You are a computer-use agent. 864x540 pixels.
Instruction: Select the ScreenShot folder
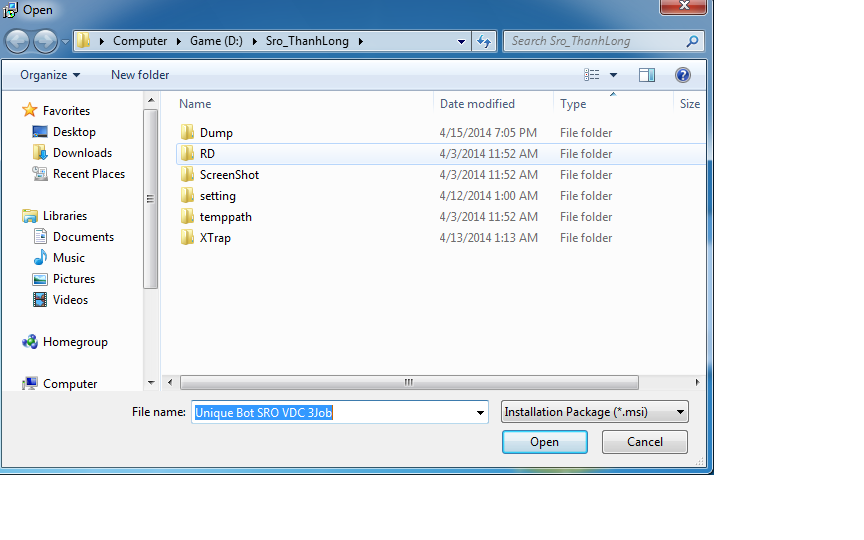tap(441, 175)
